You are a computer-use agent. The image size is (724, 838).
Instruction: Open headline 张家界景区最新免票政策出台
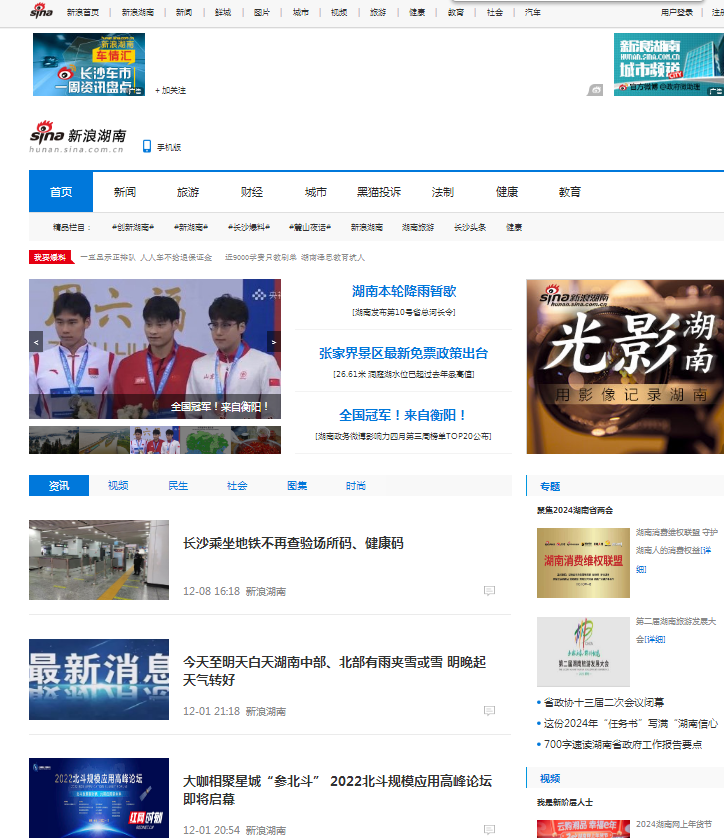[x=403, y=353]
